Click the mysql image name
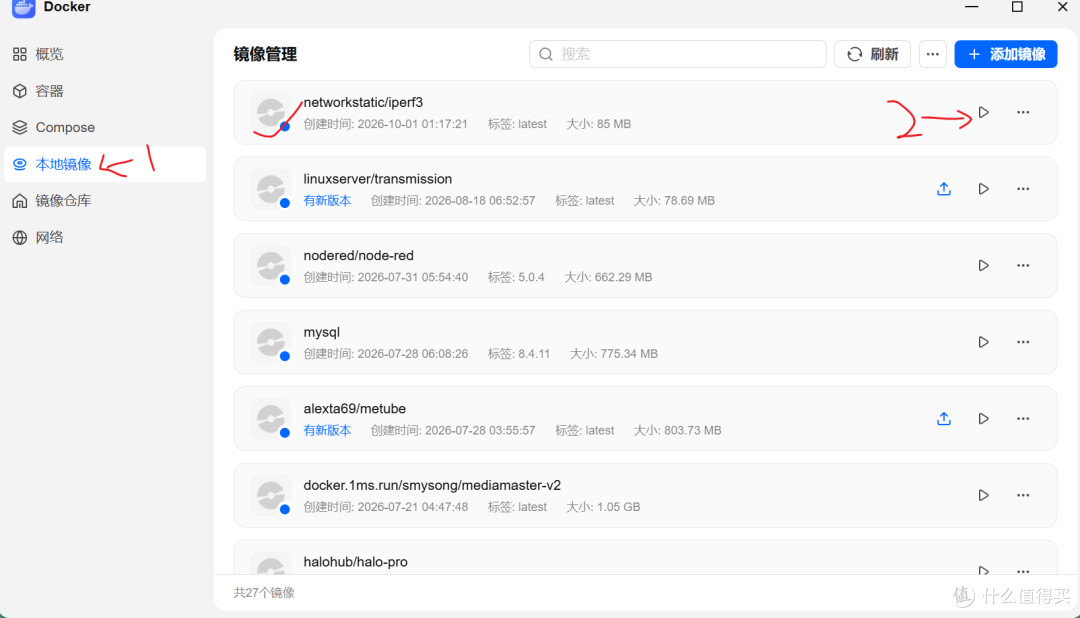The height and width of the screenshot is (618, 1080). click(322, 332)
